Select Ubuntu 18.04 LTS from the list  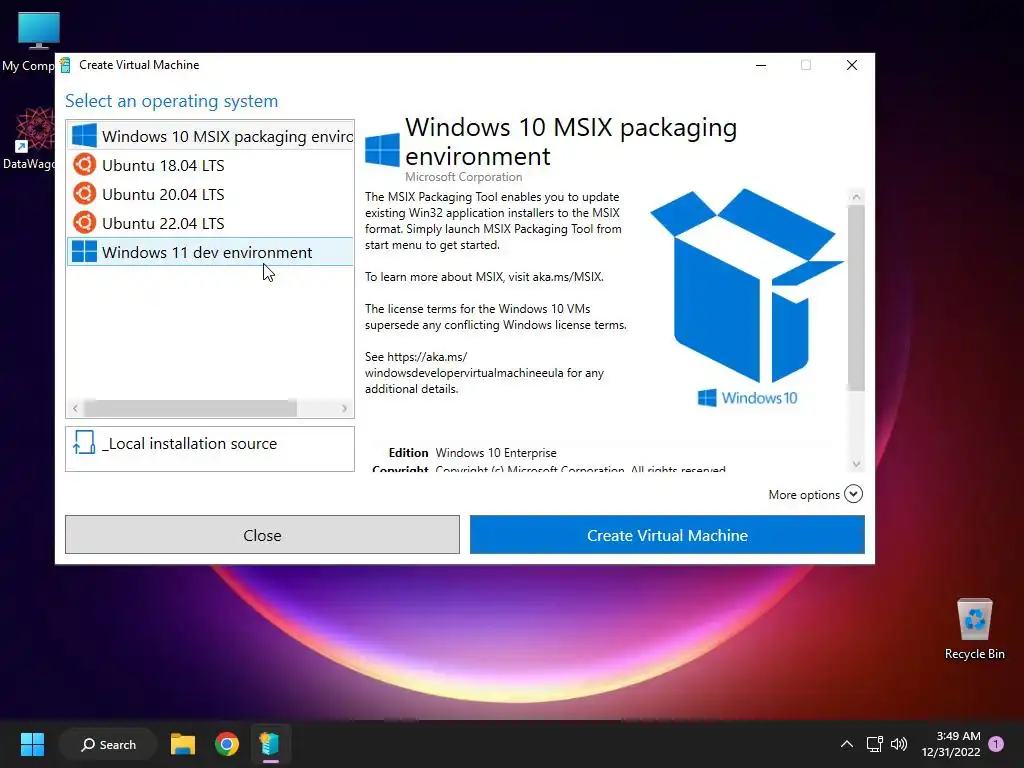pyautogui.click(x=210, y=165)
